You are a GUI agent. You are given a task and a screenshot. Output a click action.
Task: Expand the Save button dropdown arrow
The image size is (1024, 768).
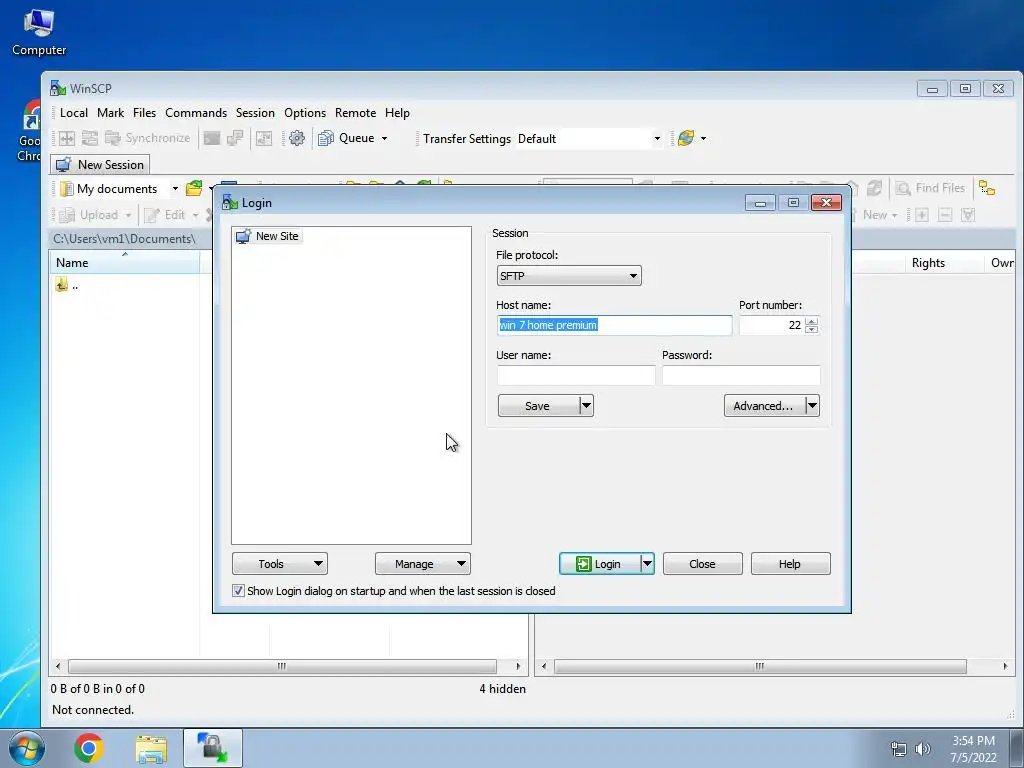(586, 406)
